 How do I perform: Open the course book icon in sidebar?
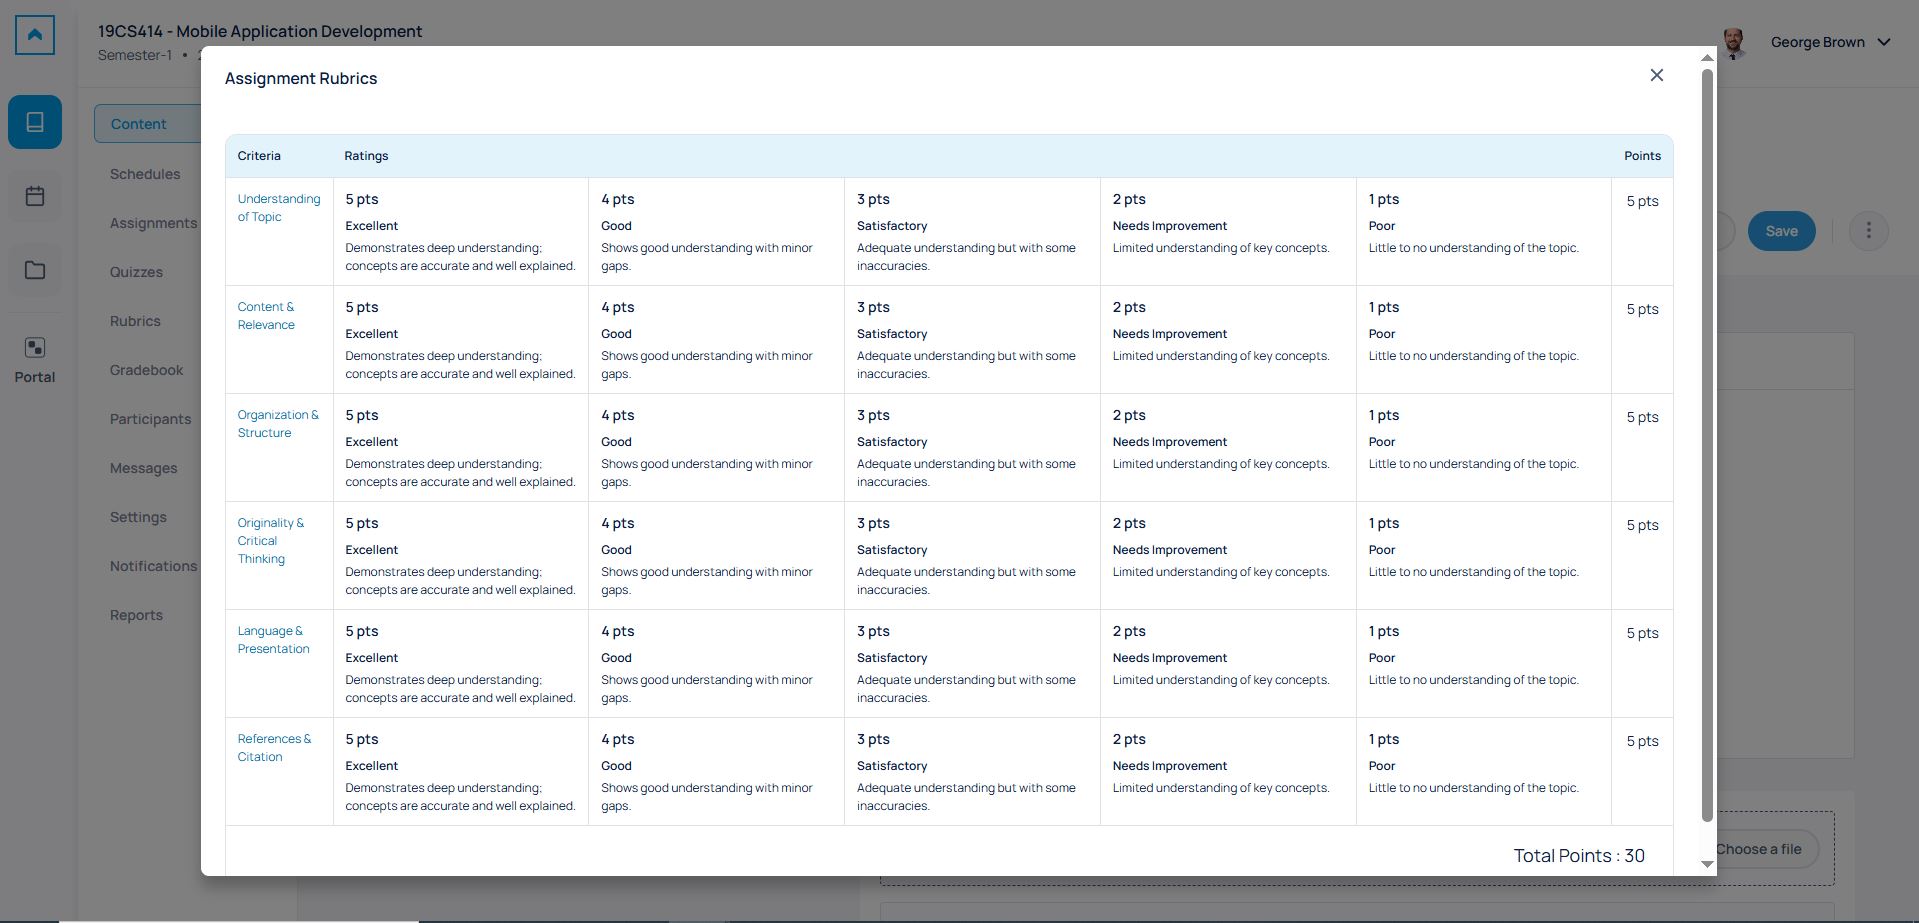[x=35, y=122]
